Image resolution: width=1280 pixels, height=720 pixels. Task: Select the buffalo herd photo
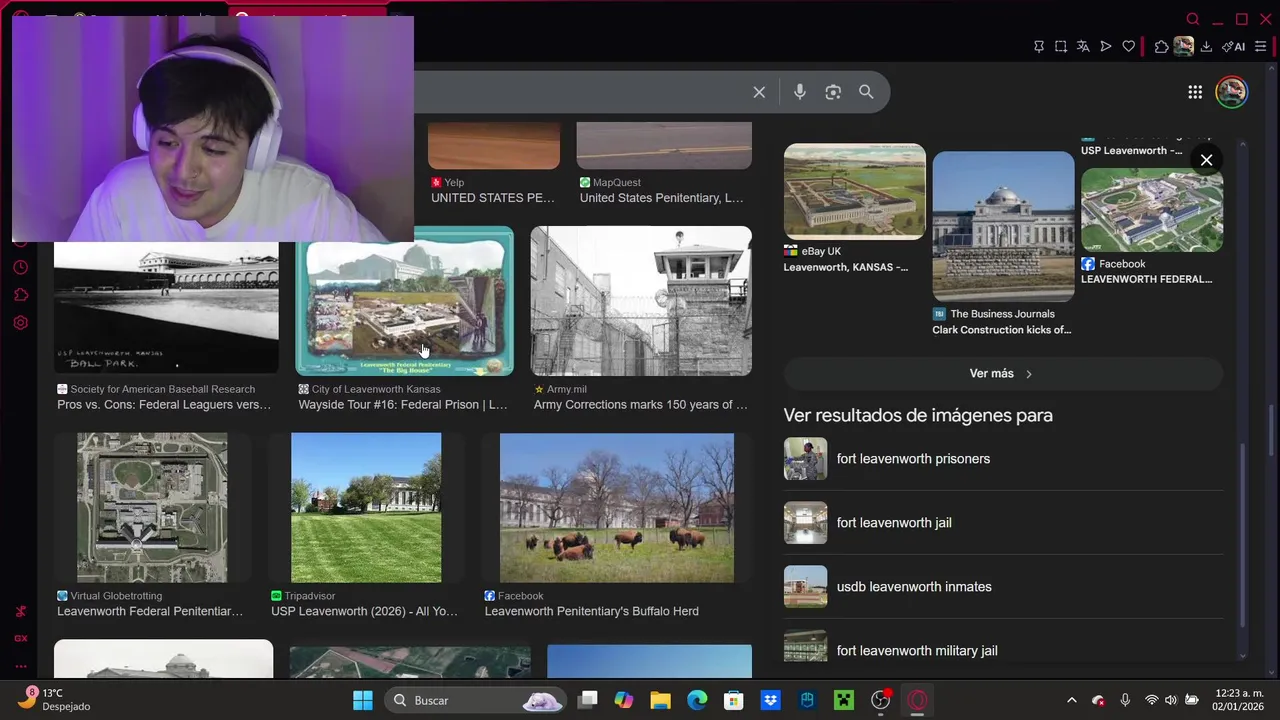[617, 507]
